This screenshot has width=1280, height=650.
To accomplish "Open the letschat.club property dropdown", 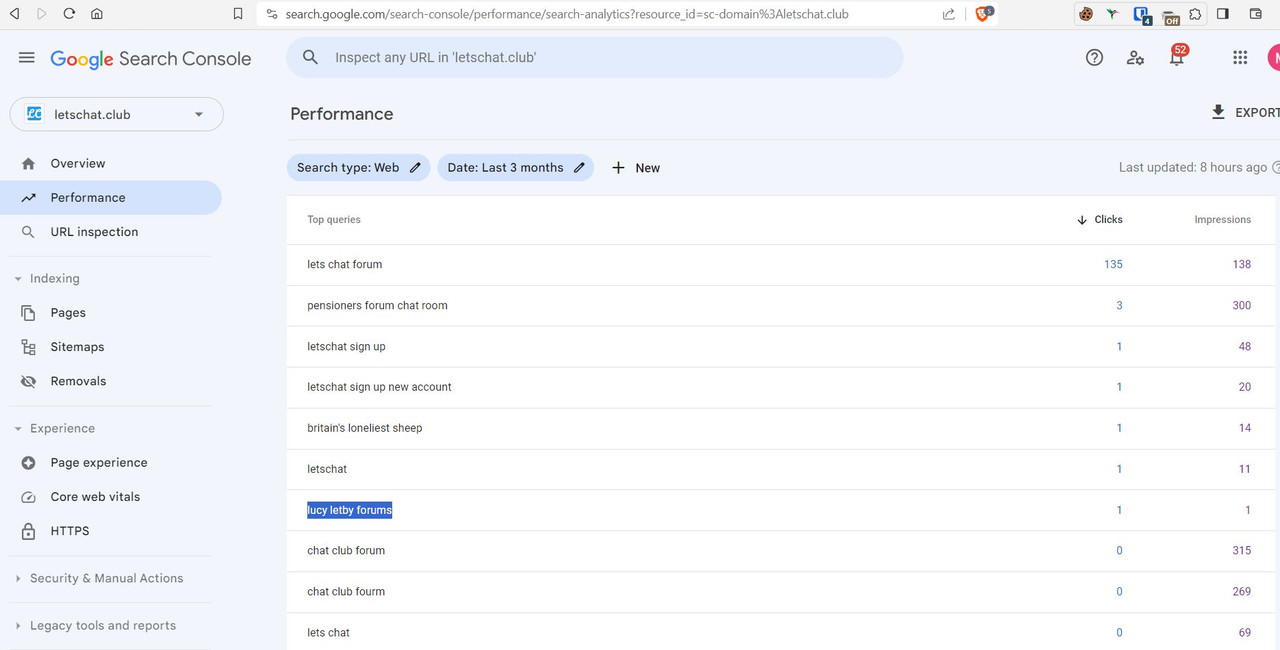I will [x=117, y=114].
